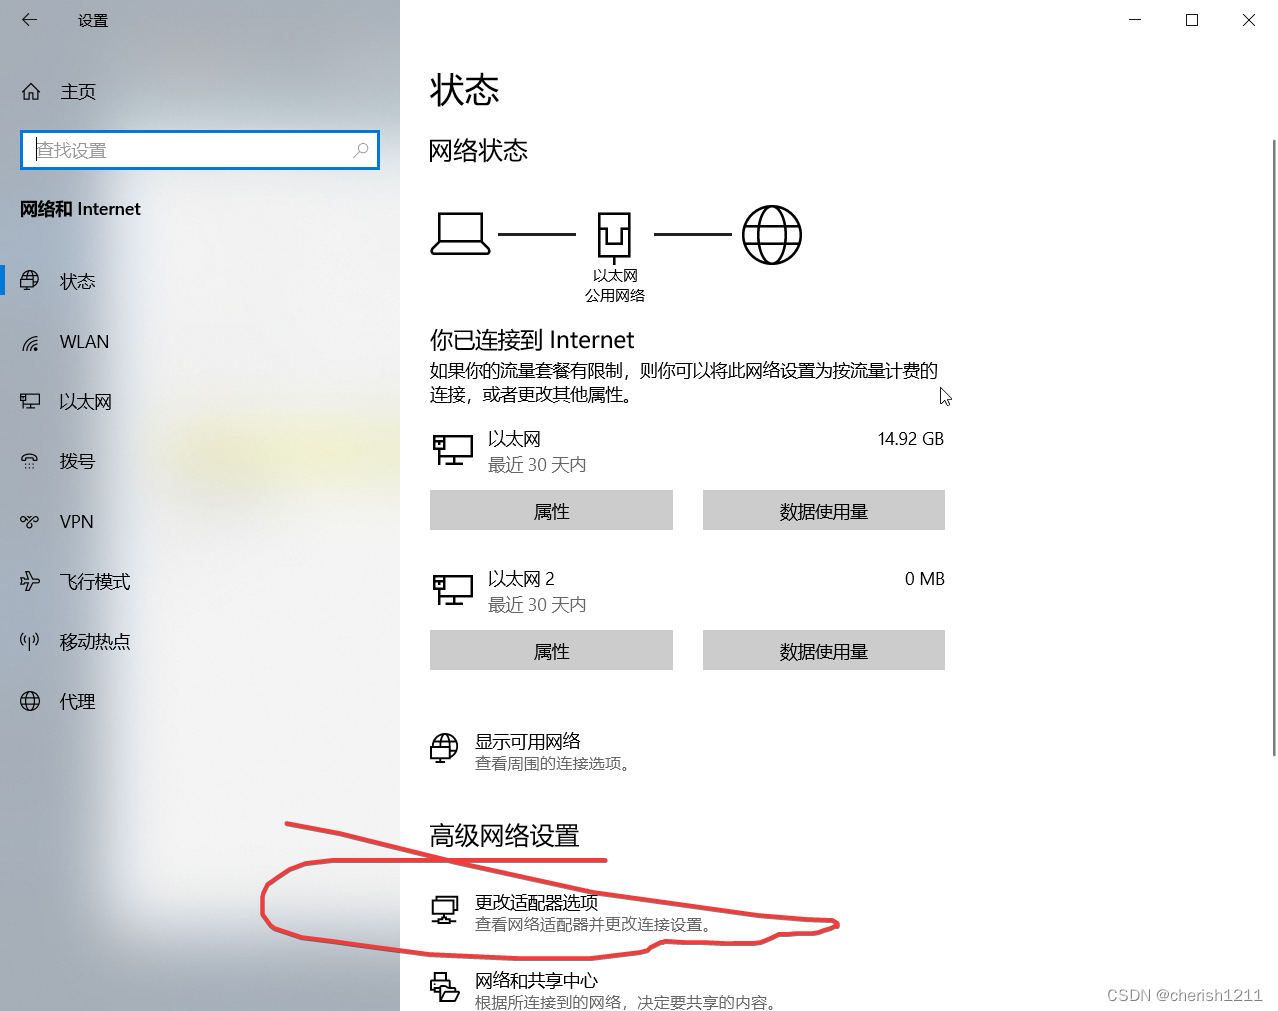Minimize the Settings window

pos(1135,20)
